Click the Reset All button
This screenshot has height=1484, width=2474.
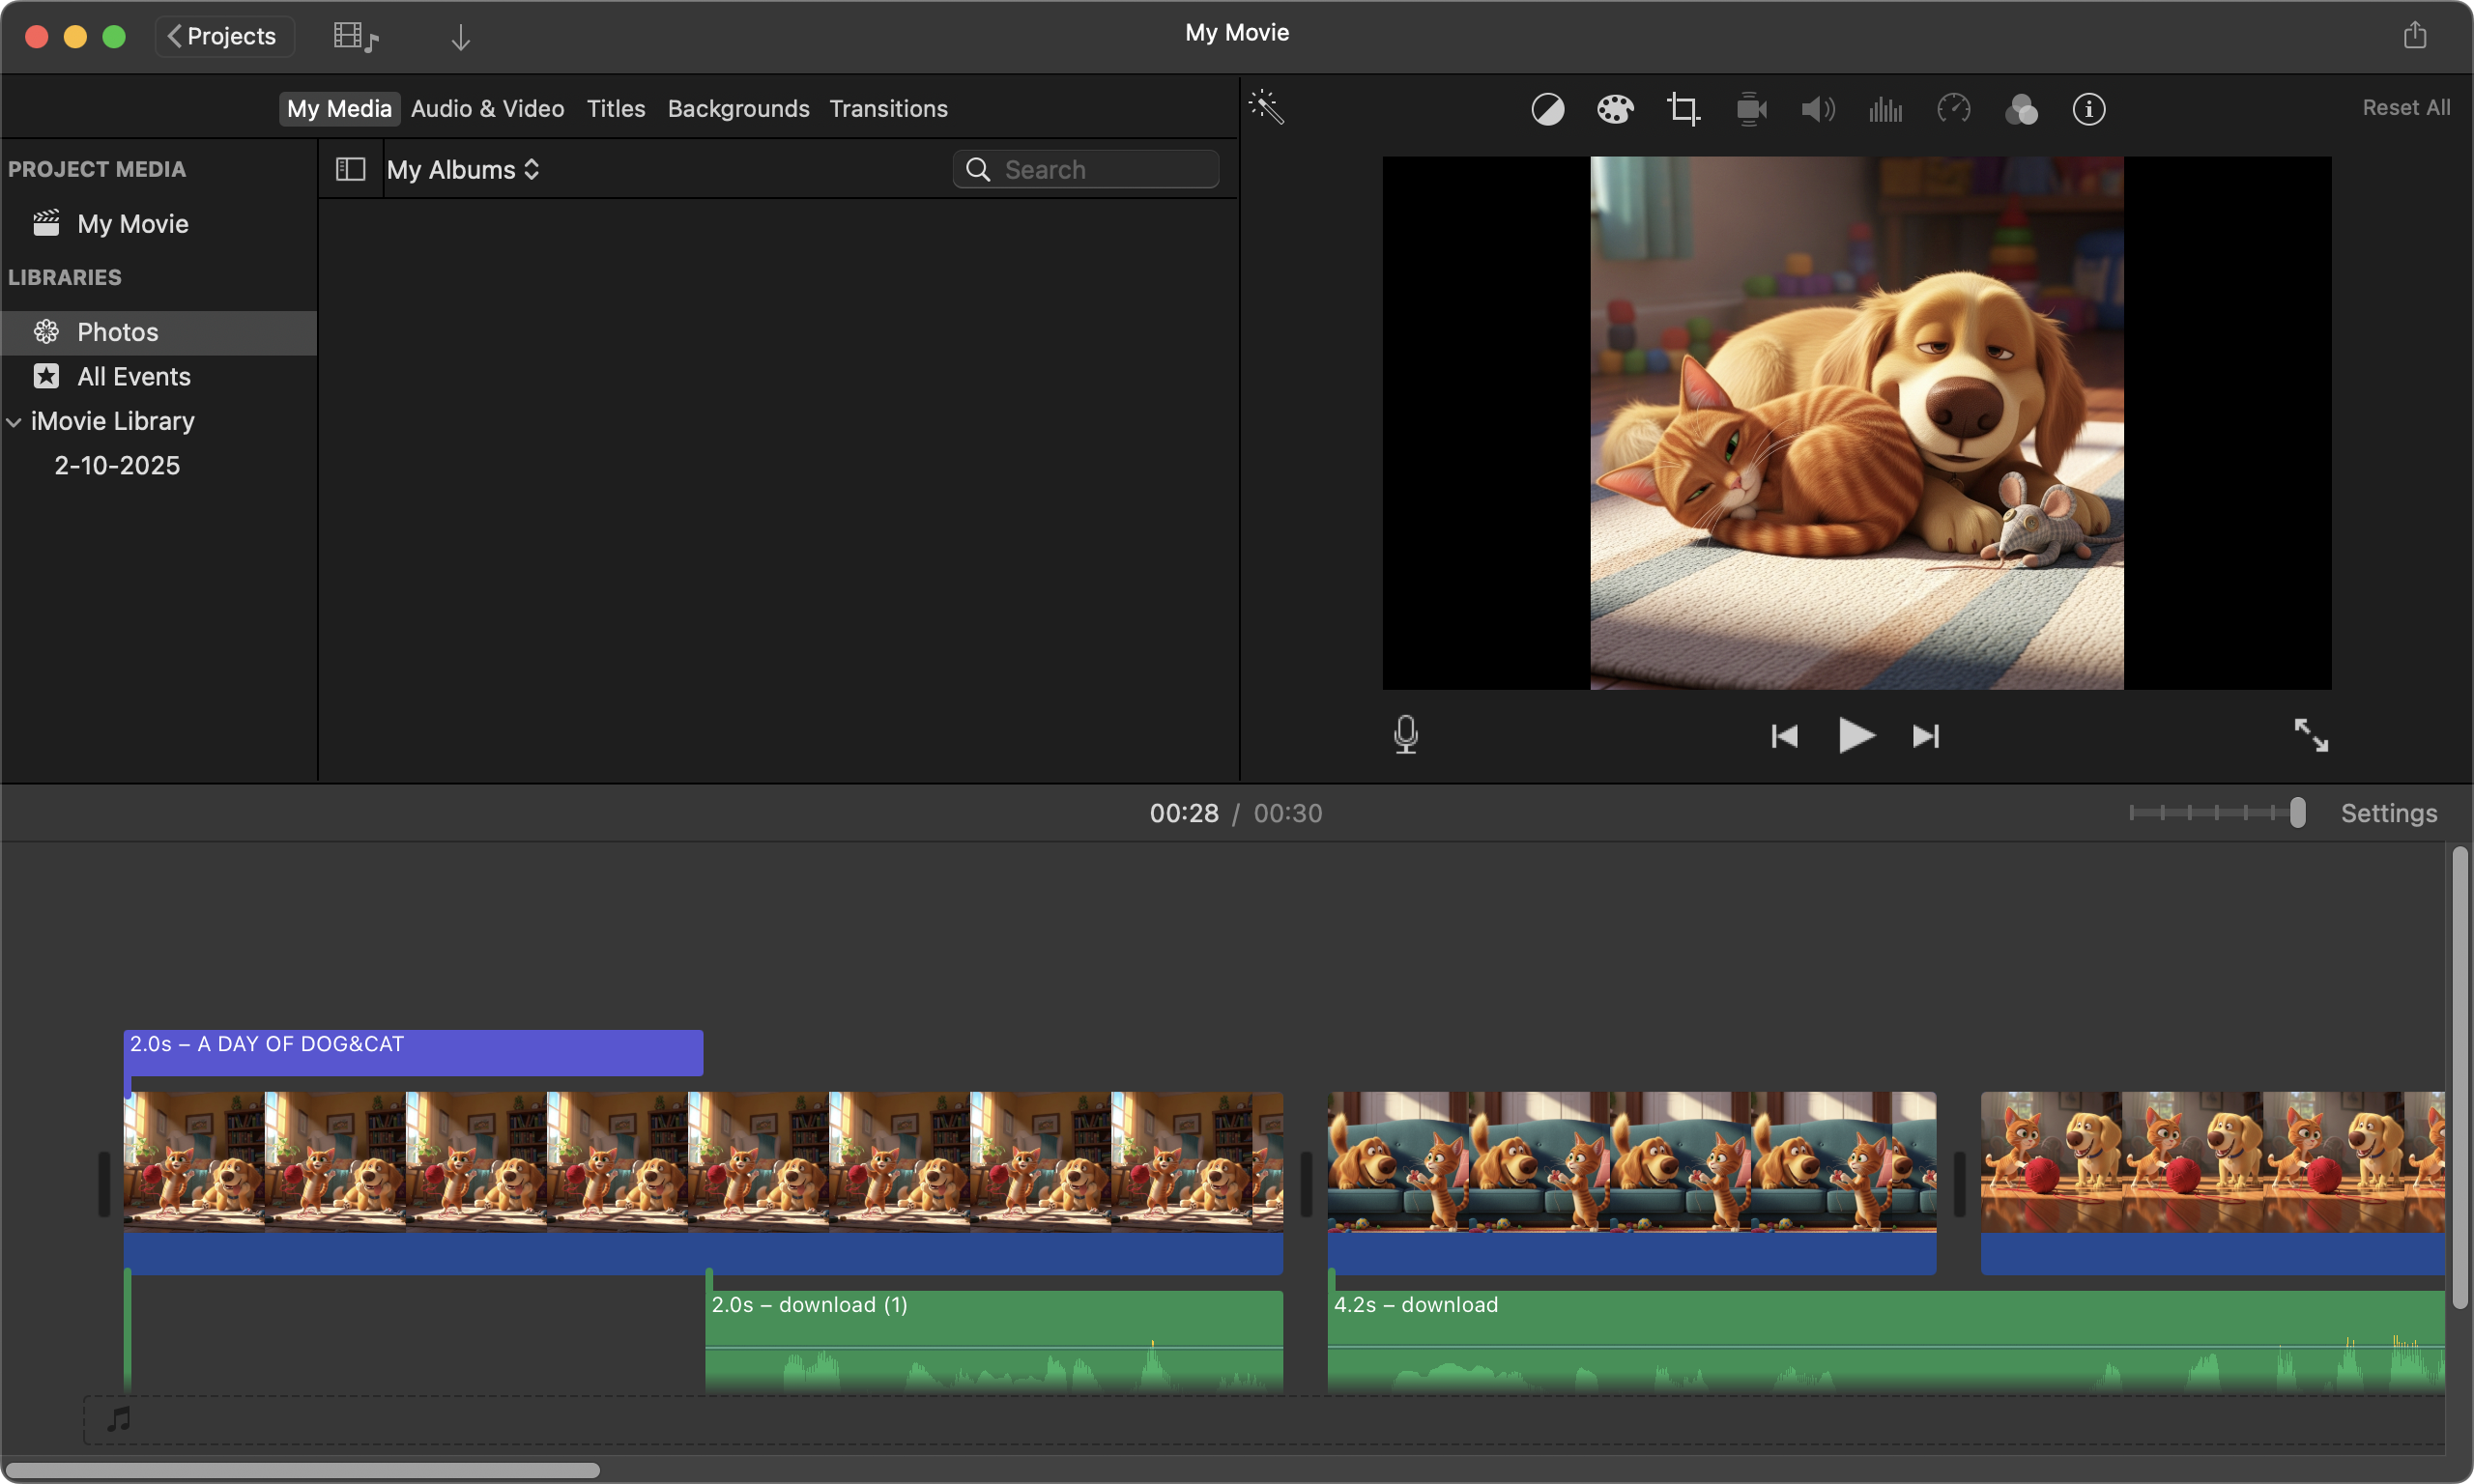pos(2405,107)
